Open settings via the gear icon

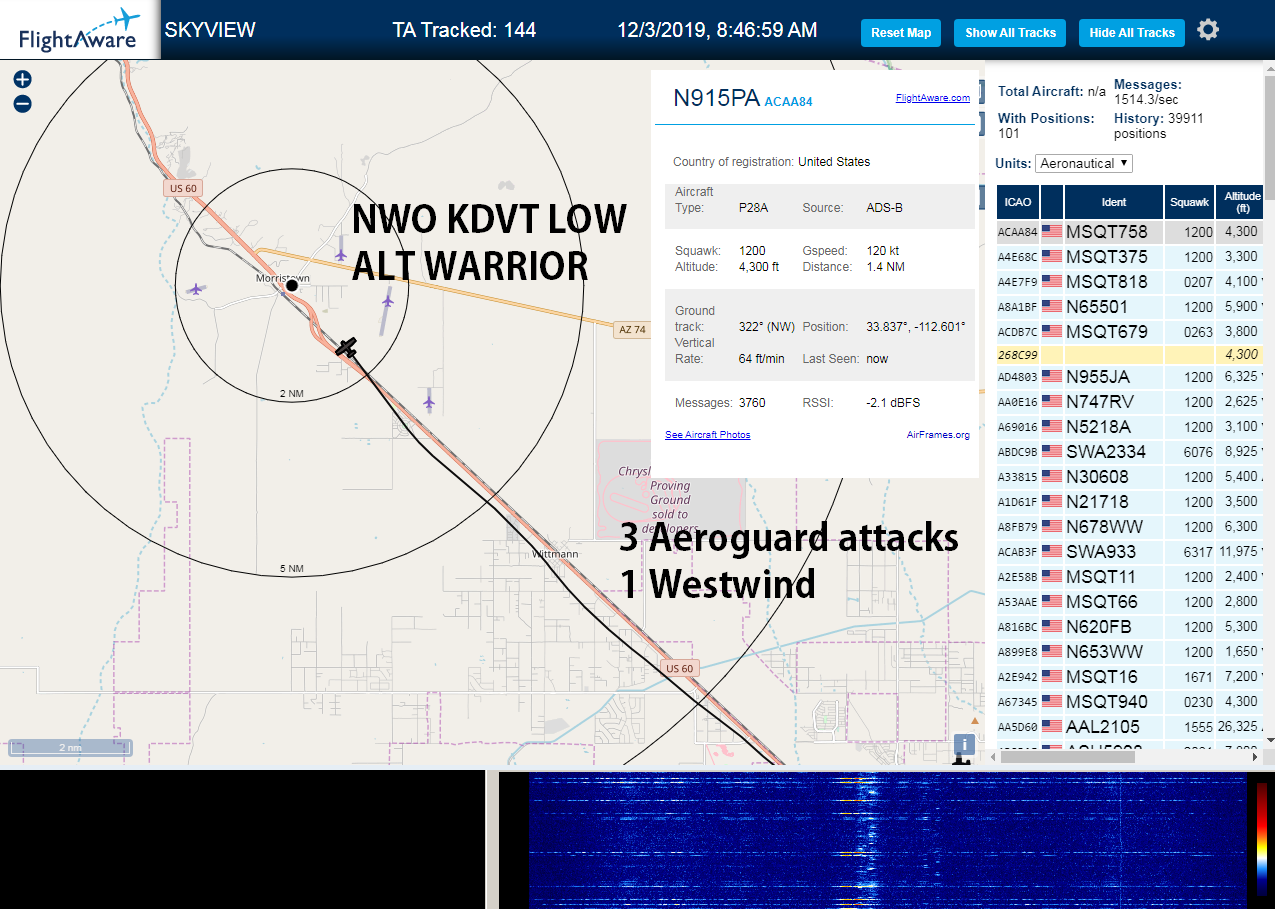pos(1208,30)
